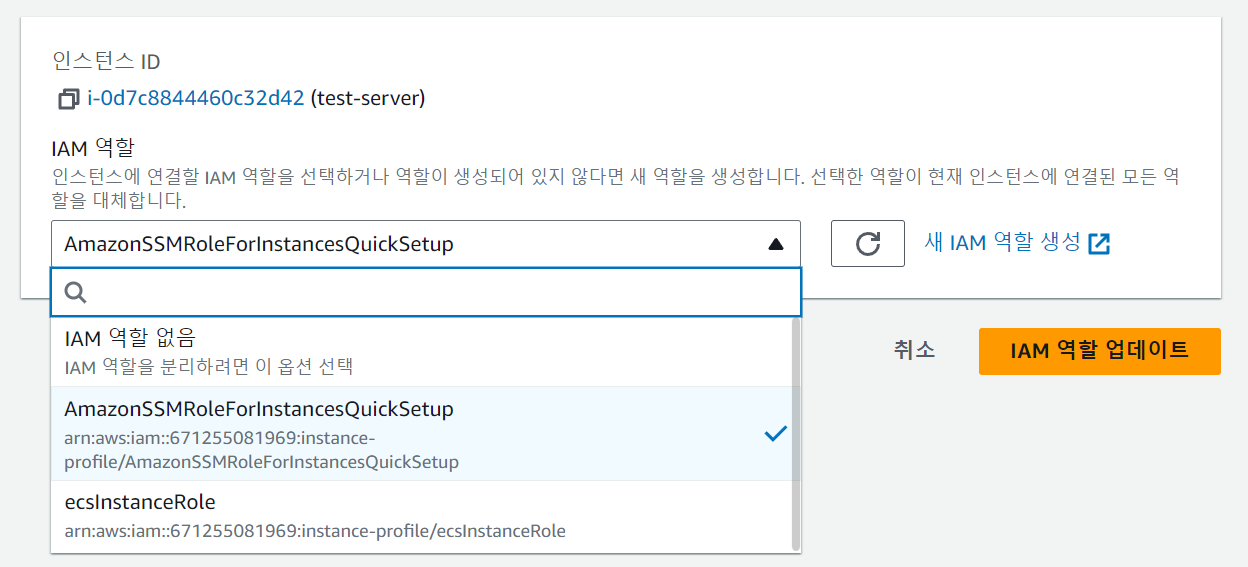This screenshot has height=567, width=1248.
Task: Choose AmazonSSMRoleForInstancesQuickSetup in the dropdown list
Action: tap(421, 434)
